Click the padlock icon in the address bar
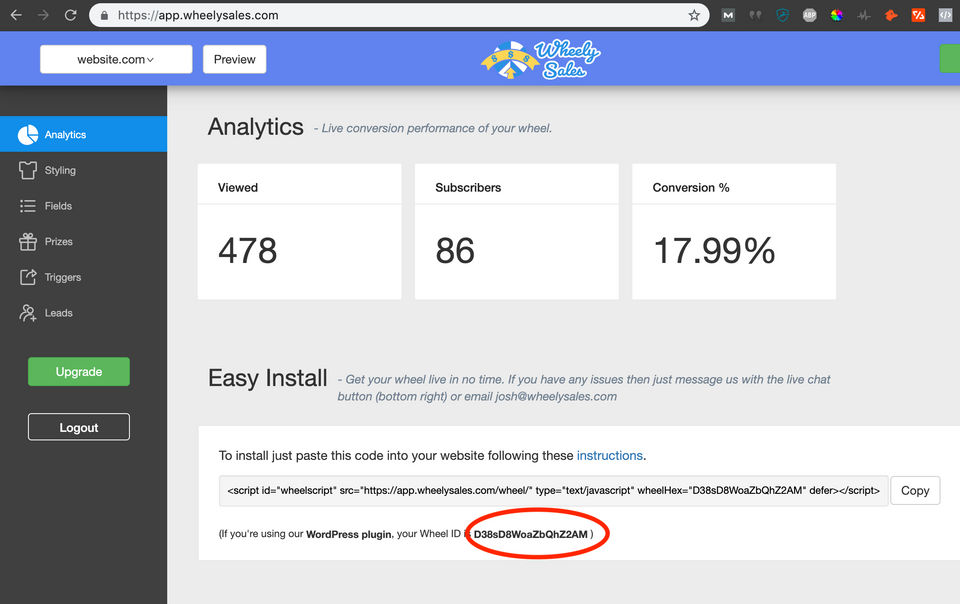Viewport: 960px width, 604px height. (x=104, y=15)
